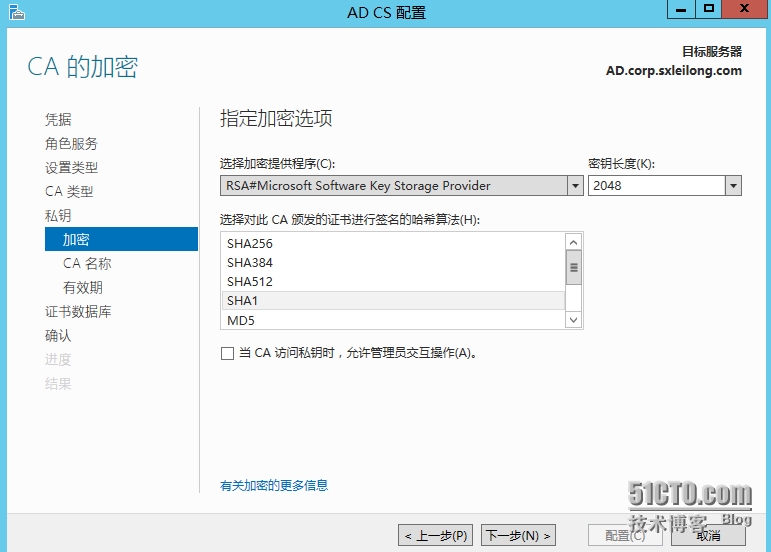This screenshot has height=552, width=771.
Task: Open the cryptographic provider dropdown arrow
Action: click(x=575, y=186)
